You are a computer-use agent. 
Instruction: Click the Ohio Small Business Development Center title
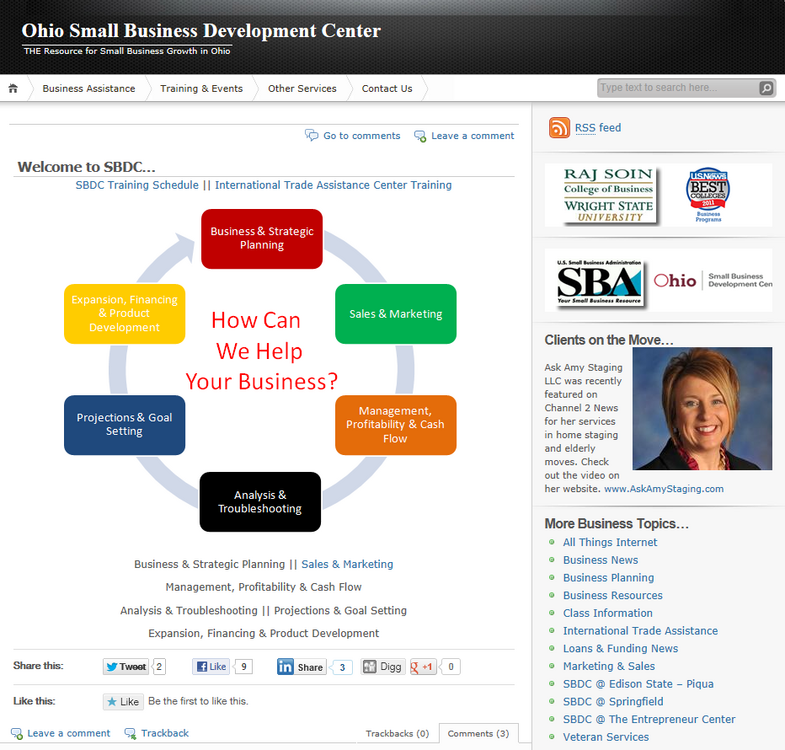[201, 31]
